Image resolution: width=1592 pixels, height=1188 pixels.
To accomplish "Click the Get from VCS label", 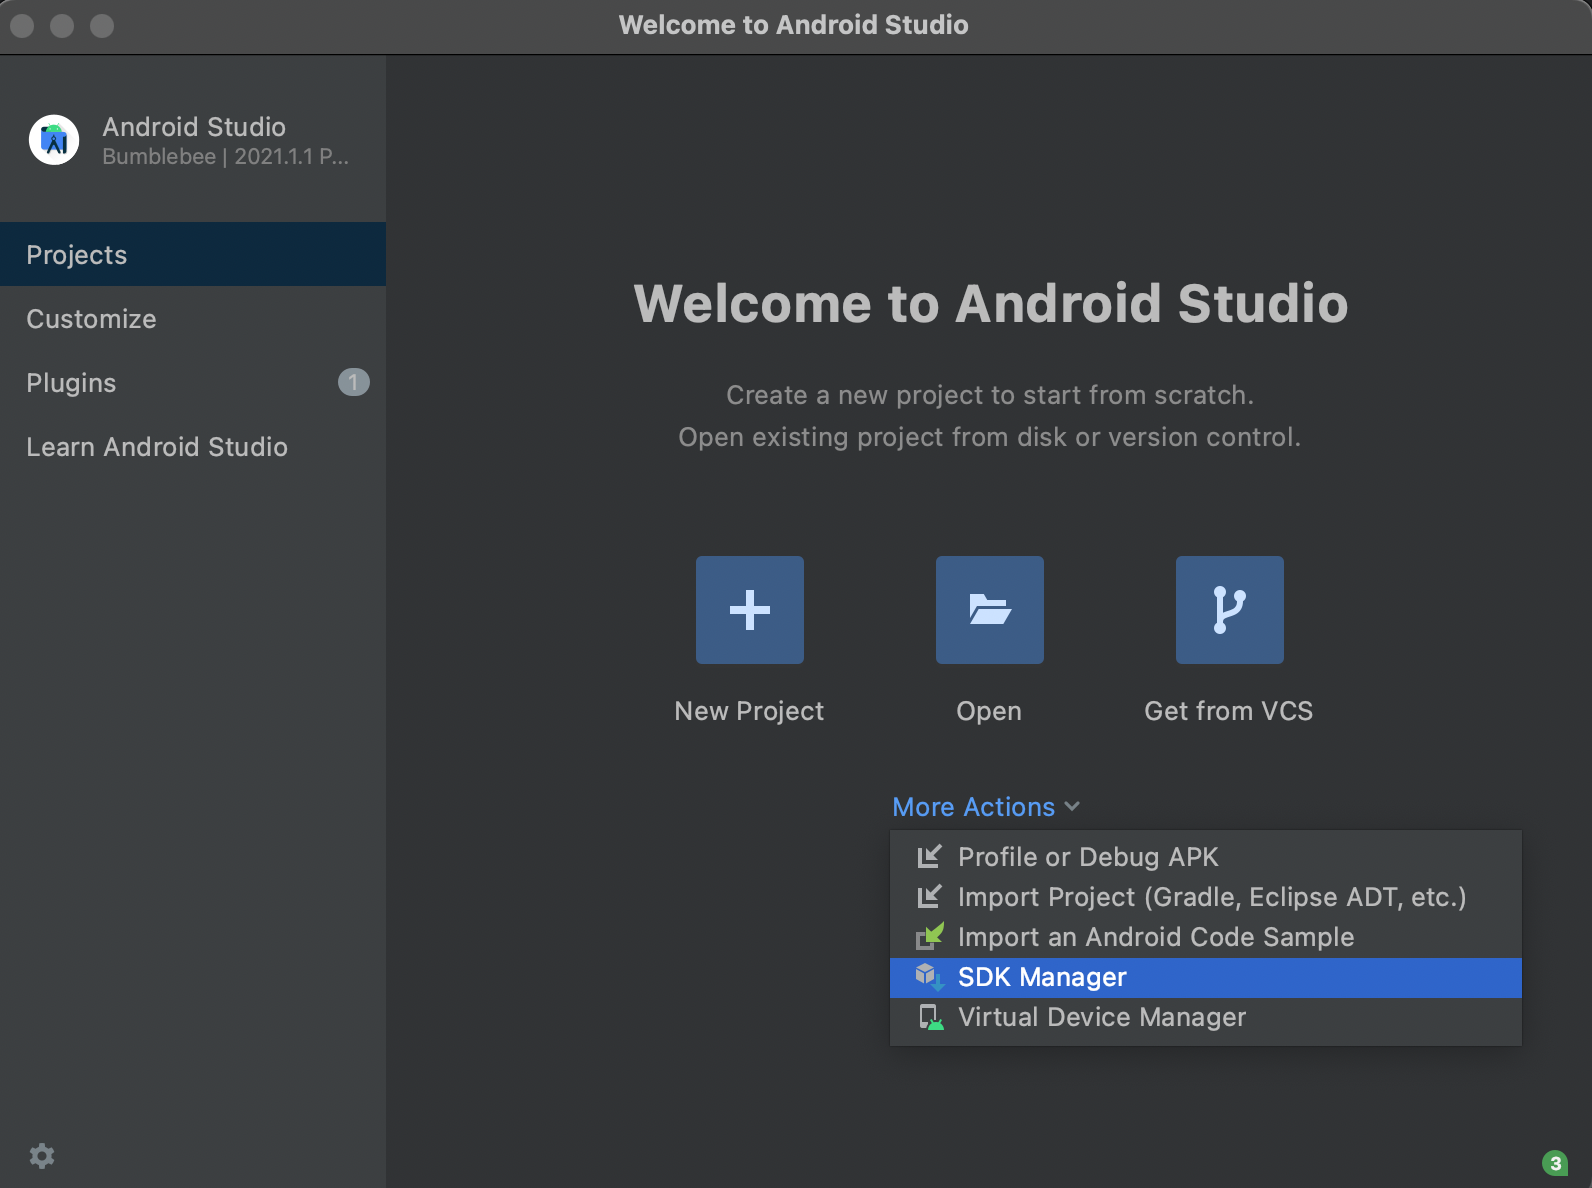I will tap(1229, 711).
